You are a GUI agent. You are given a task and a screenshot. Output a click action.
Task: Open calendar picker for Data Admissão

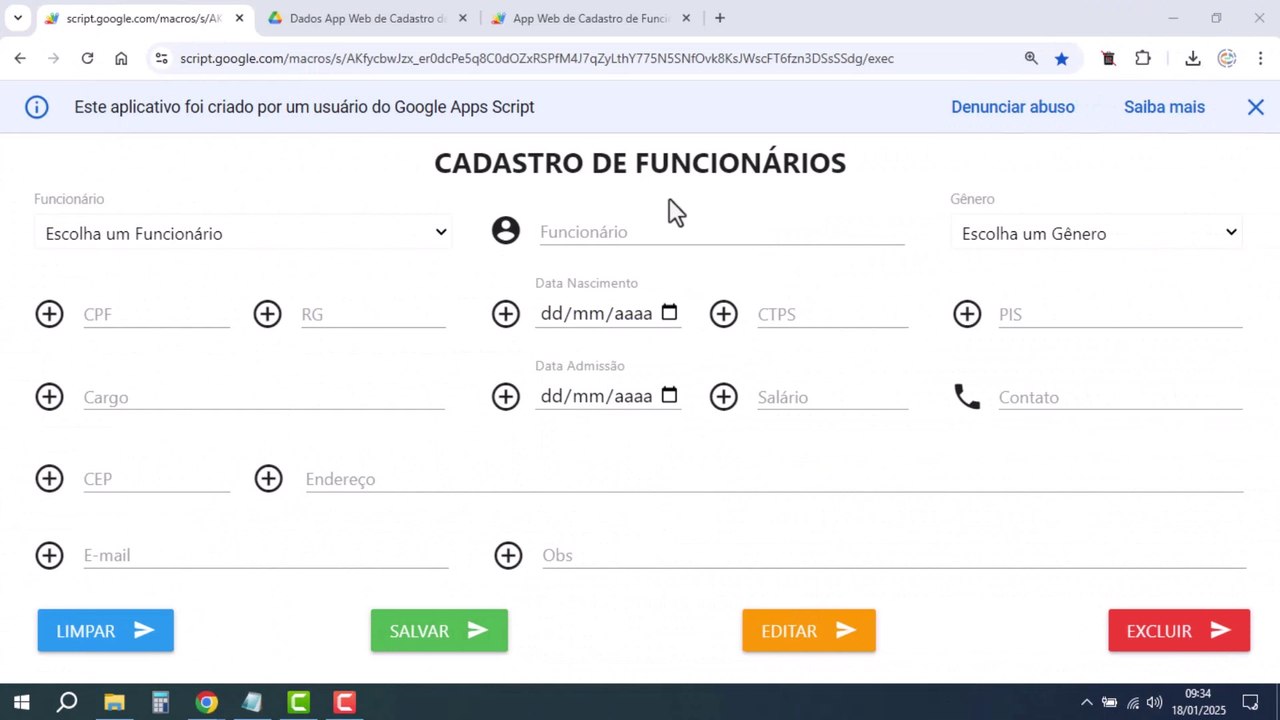pyautogui.click(x=670, y=395)
